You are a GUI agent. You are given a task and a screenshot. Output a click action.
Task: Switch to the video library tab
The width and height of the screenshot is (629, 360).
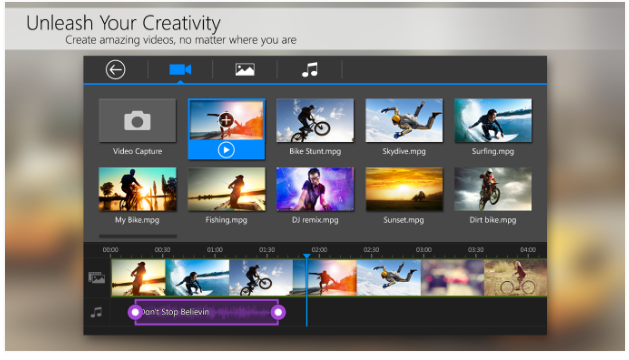pos(180,70)
